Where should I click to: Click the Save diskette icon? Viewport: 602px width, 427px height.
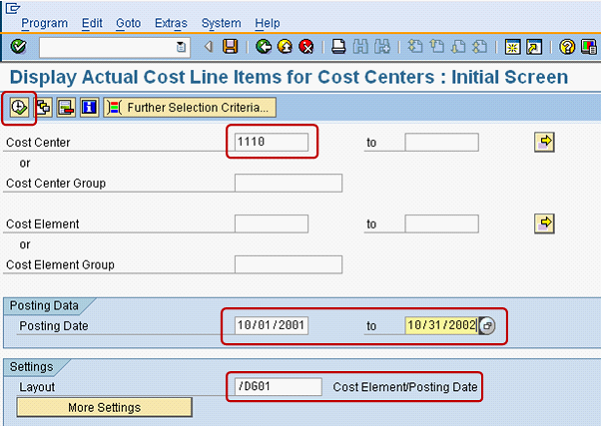(230, 46)
